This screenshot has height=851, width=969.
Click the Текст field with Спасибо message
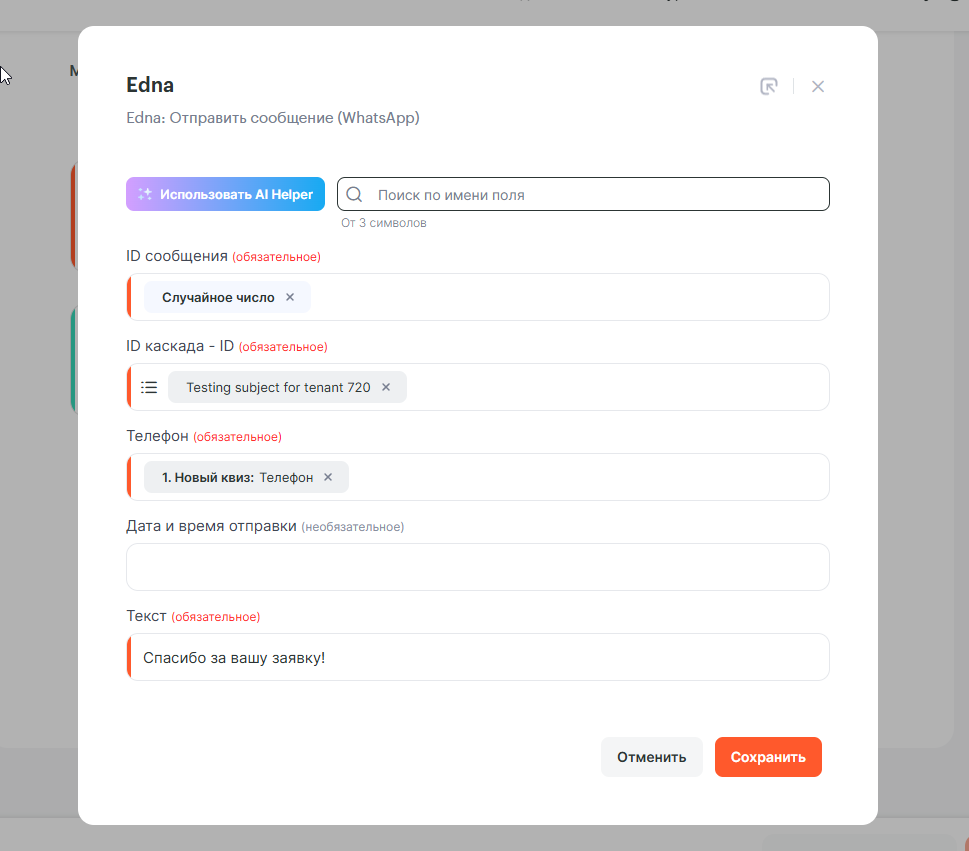(477, 657)
